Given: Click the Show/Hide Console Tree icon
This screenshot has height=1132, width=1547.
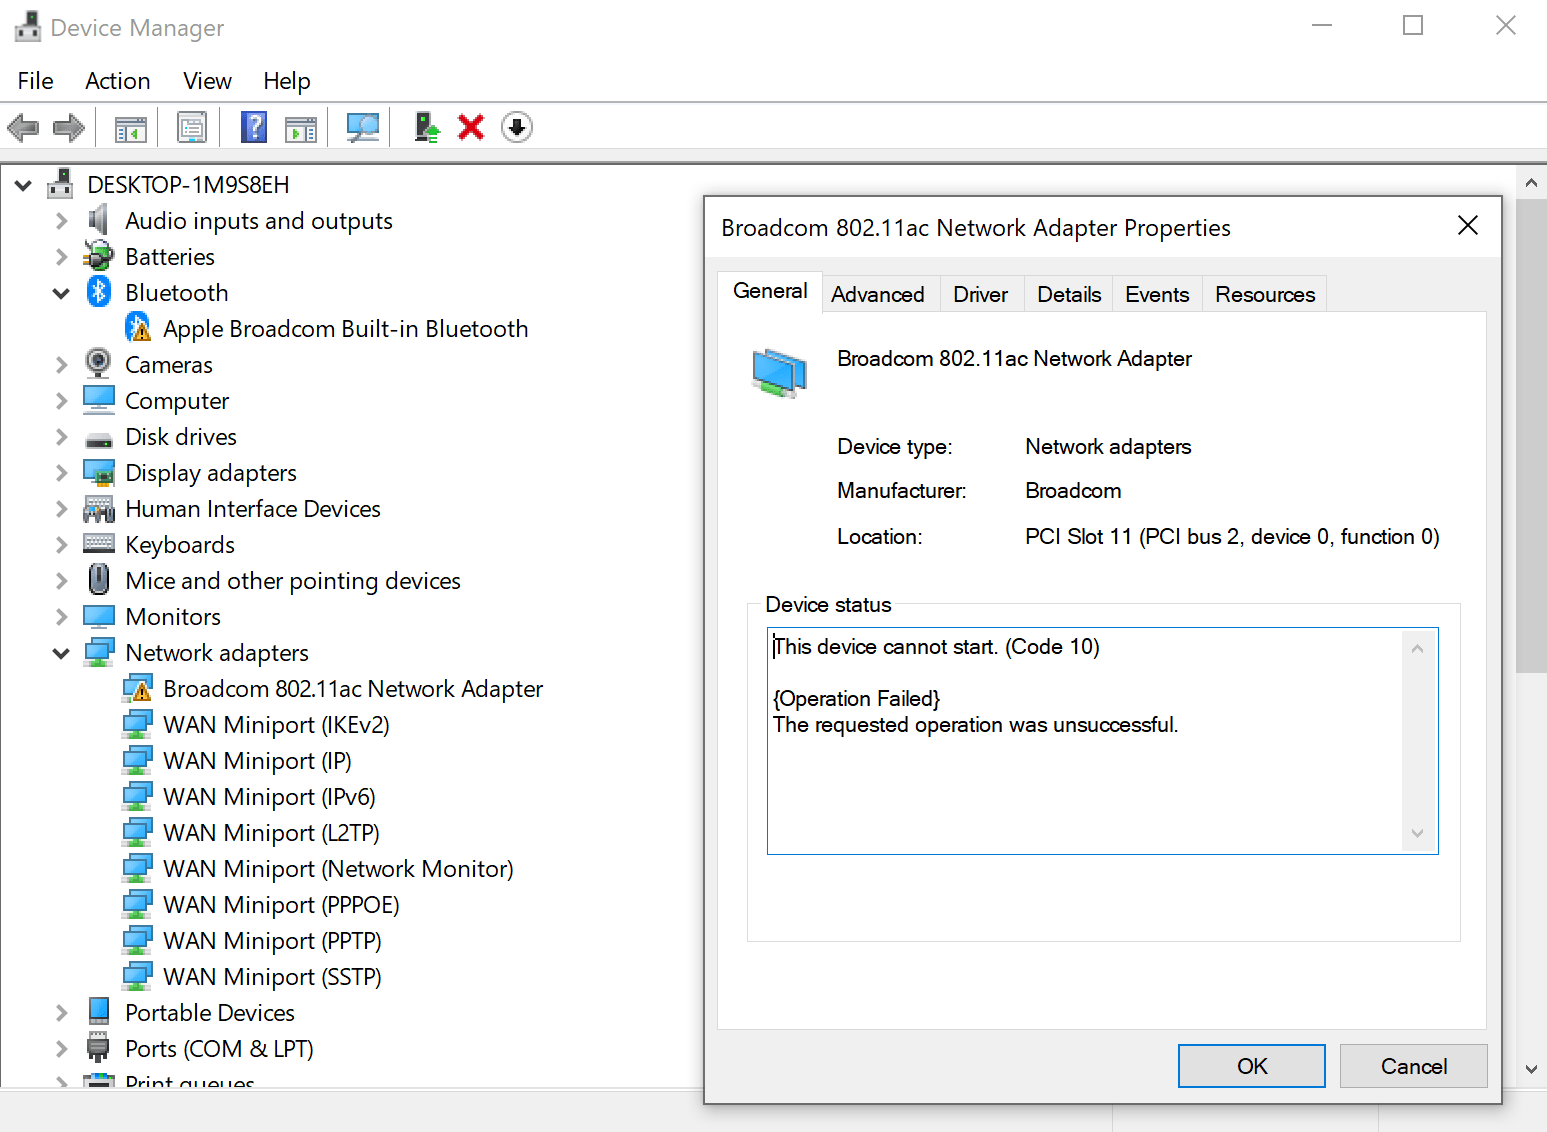Looking at the screenshot, I should pos(130,127).
